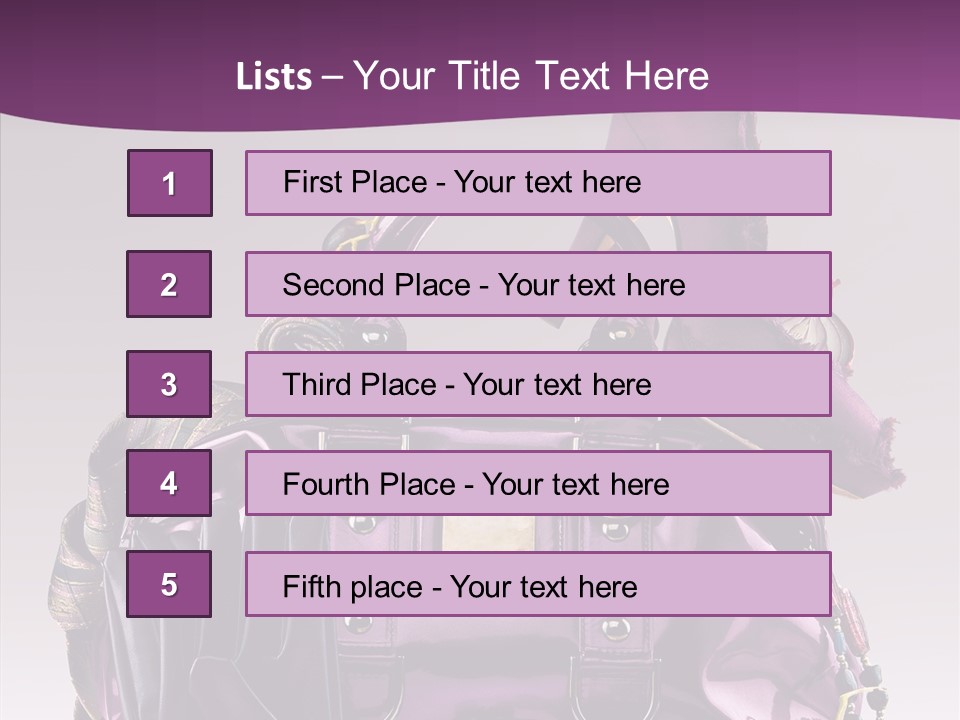Select the number 2 square
The width and height of the screenshot is (960, 720).
pos(169,284)
